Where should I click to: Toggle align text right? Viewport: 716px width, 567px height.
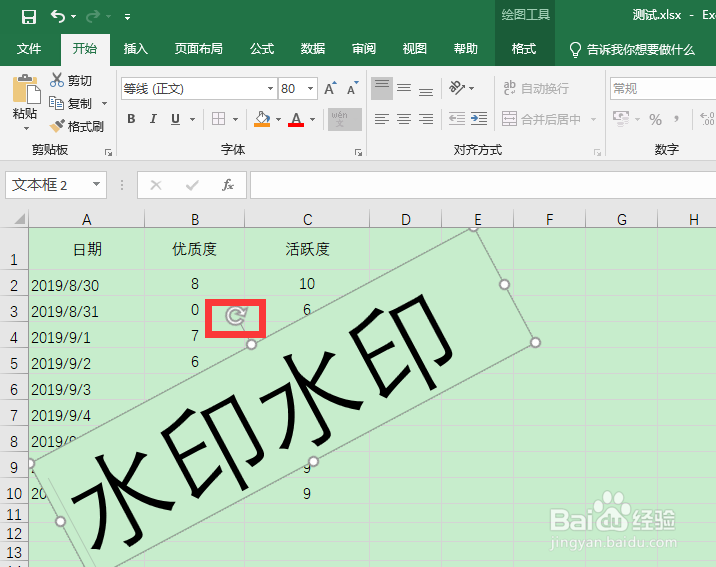426,119
